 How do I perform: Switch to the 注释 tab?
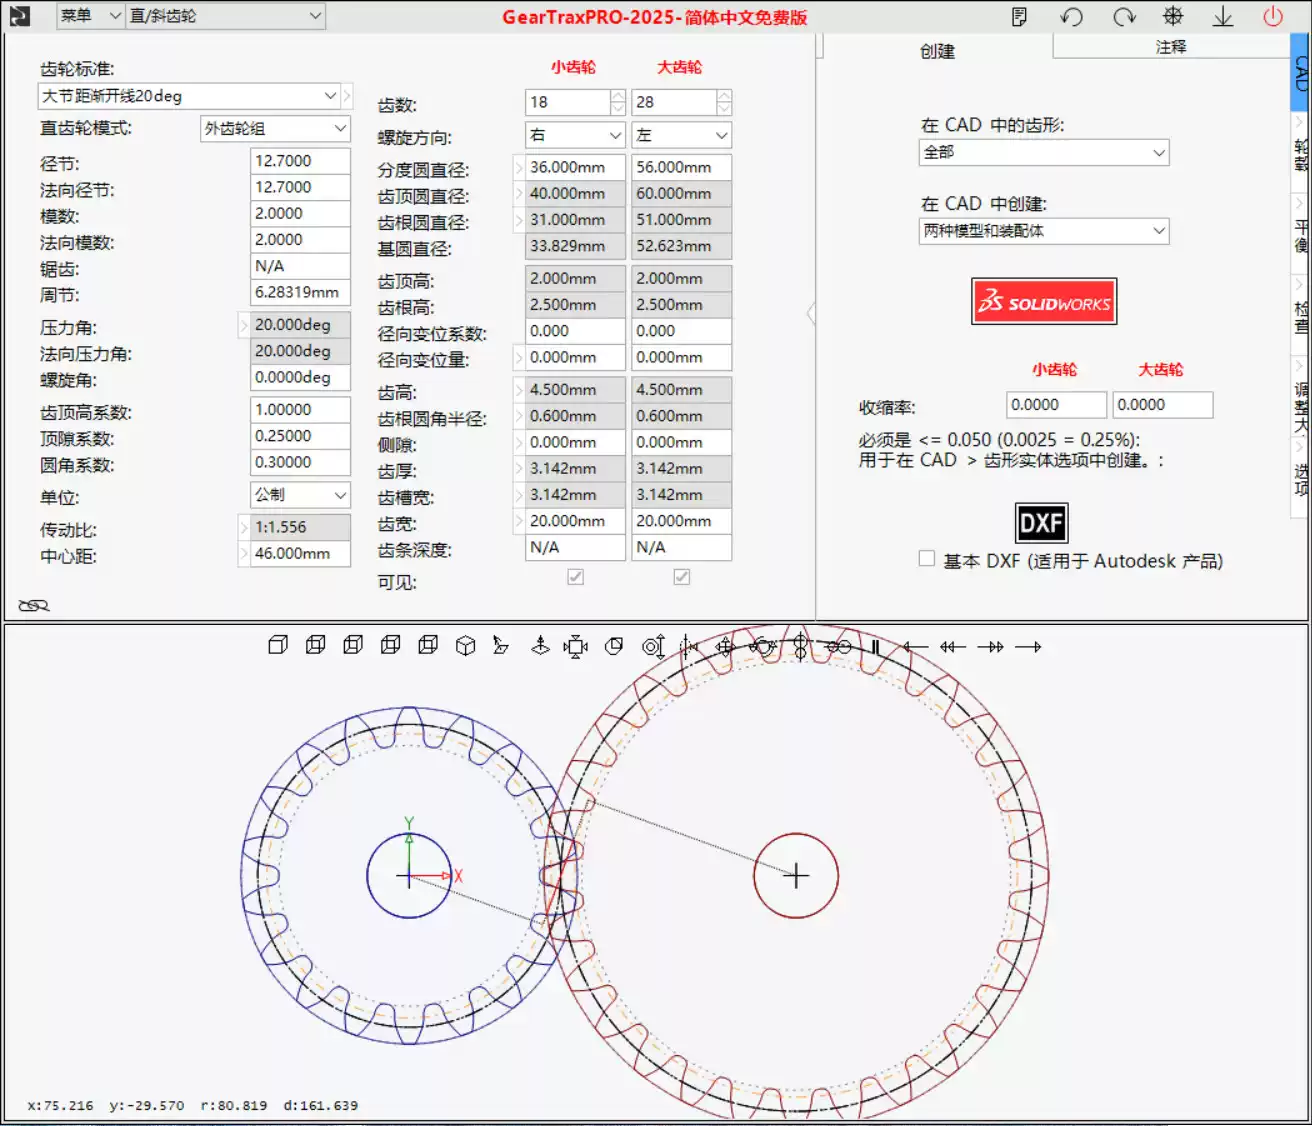1172,46
